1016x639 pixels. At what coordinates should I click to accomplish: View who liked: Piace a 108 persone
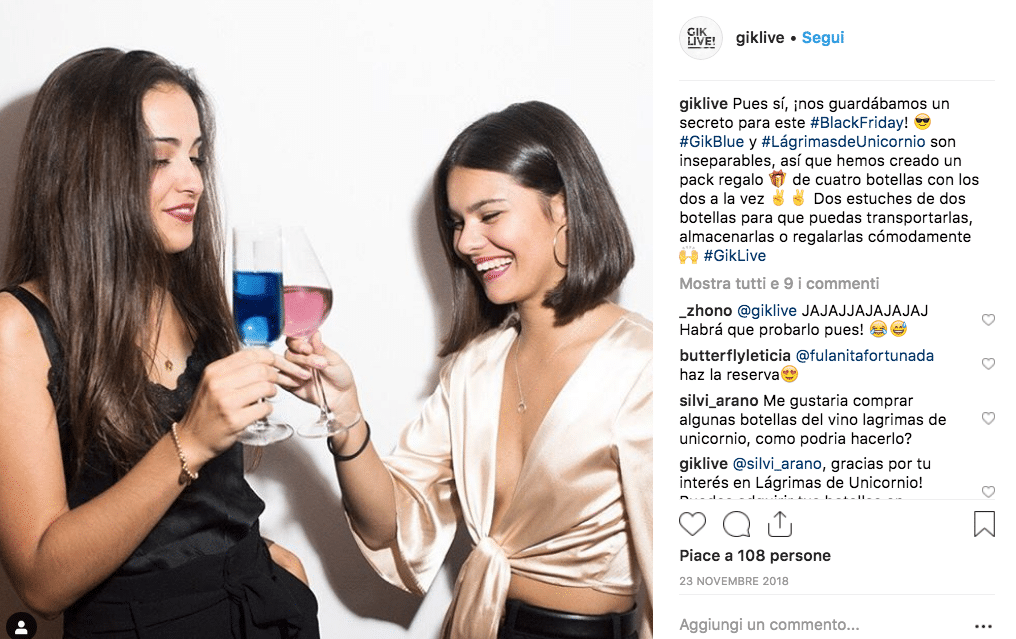tap(755, 555)
